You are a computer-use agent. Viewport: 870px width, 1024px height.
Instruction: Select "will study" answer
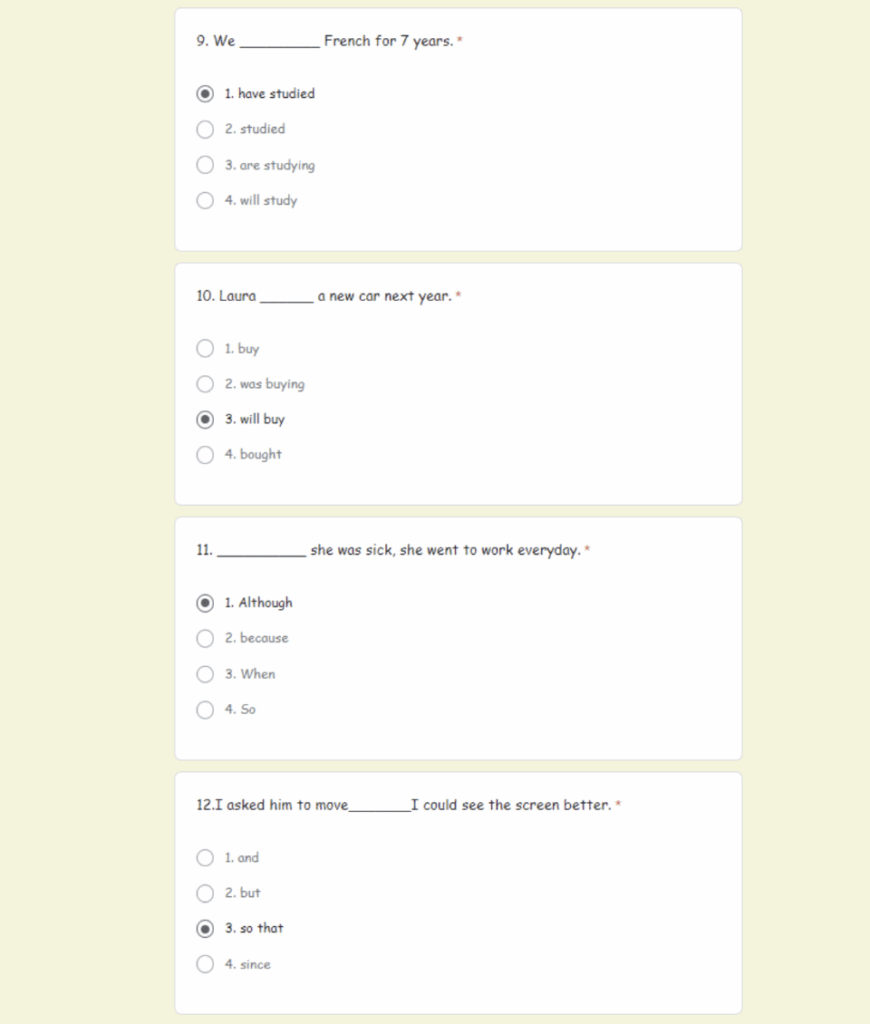[205, 200]
